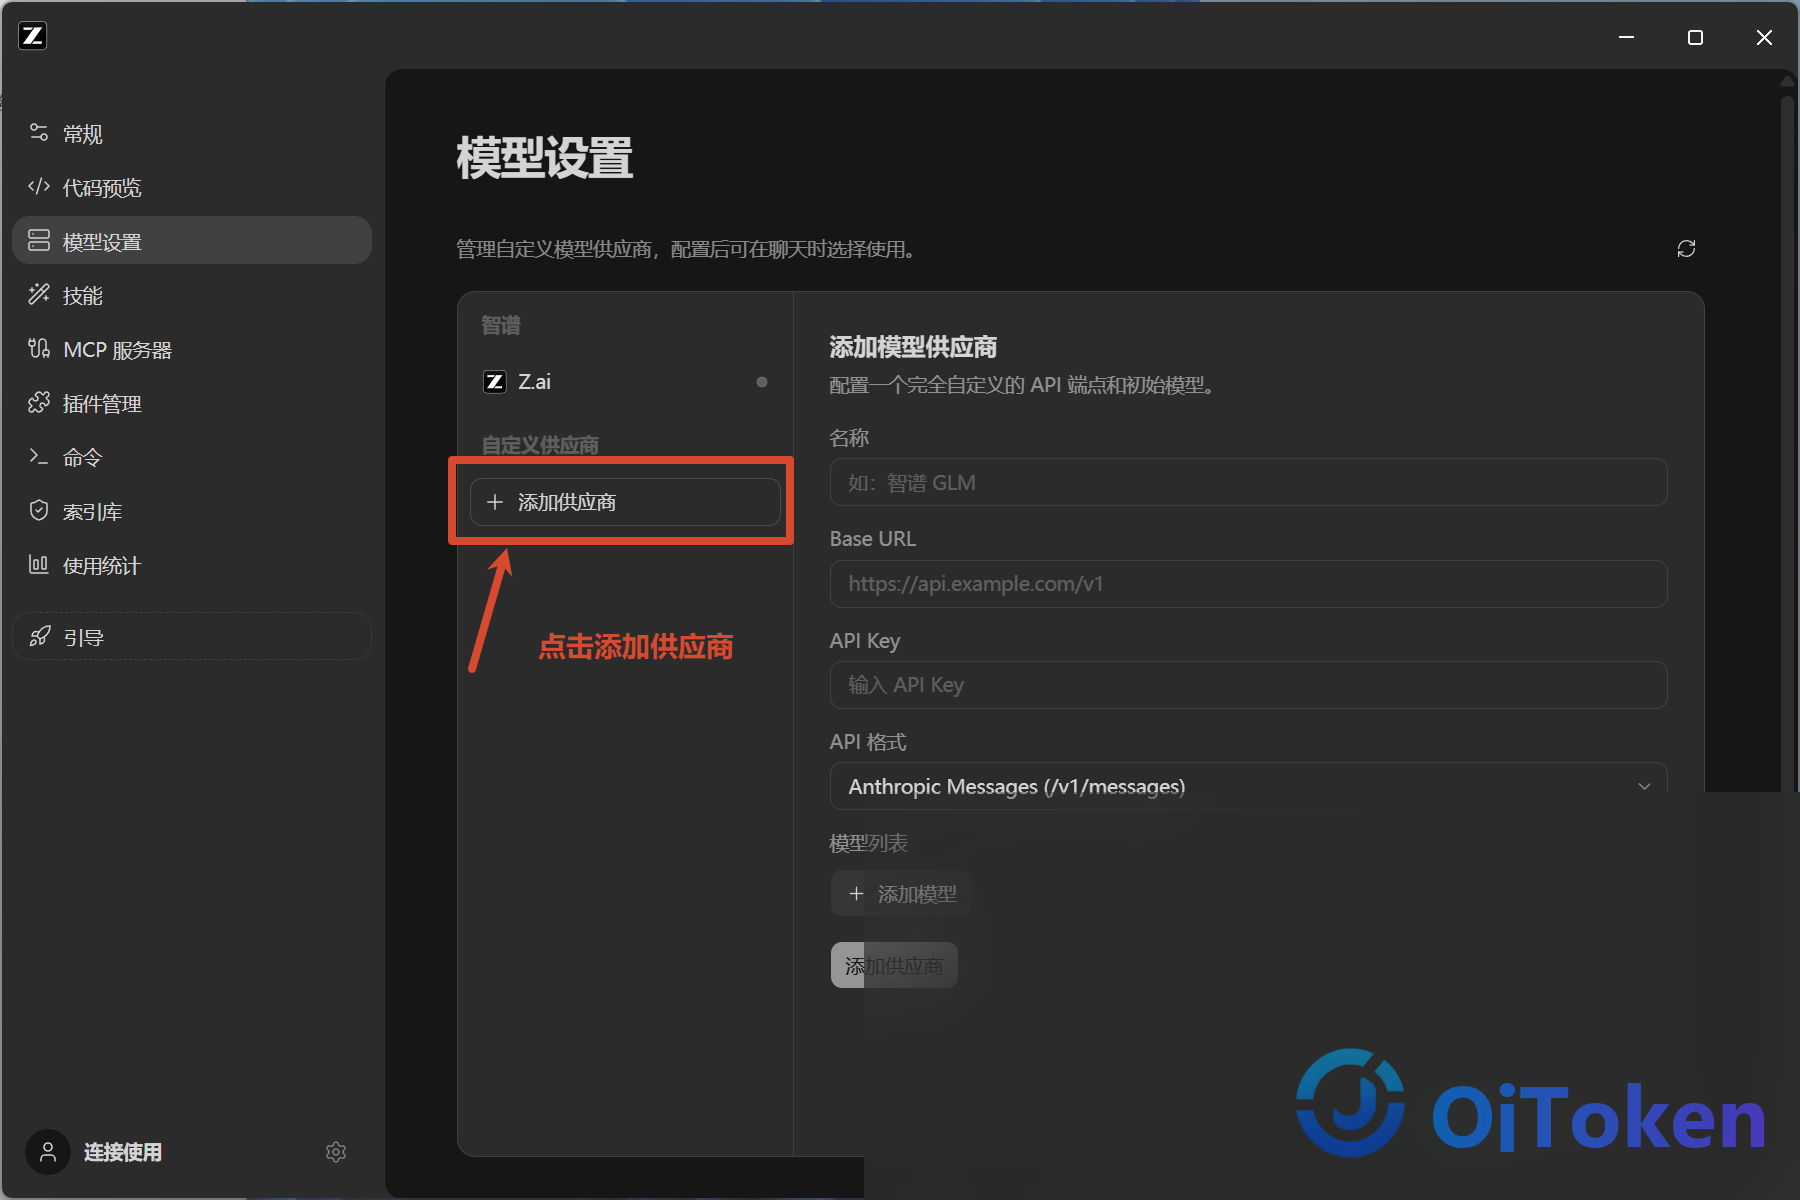Open the 代码预览 section

coord(191,188)
